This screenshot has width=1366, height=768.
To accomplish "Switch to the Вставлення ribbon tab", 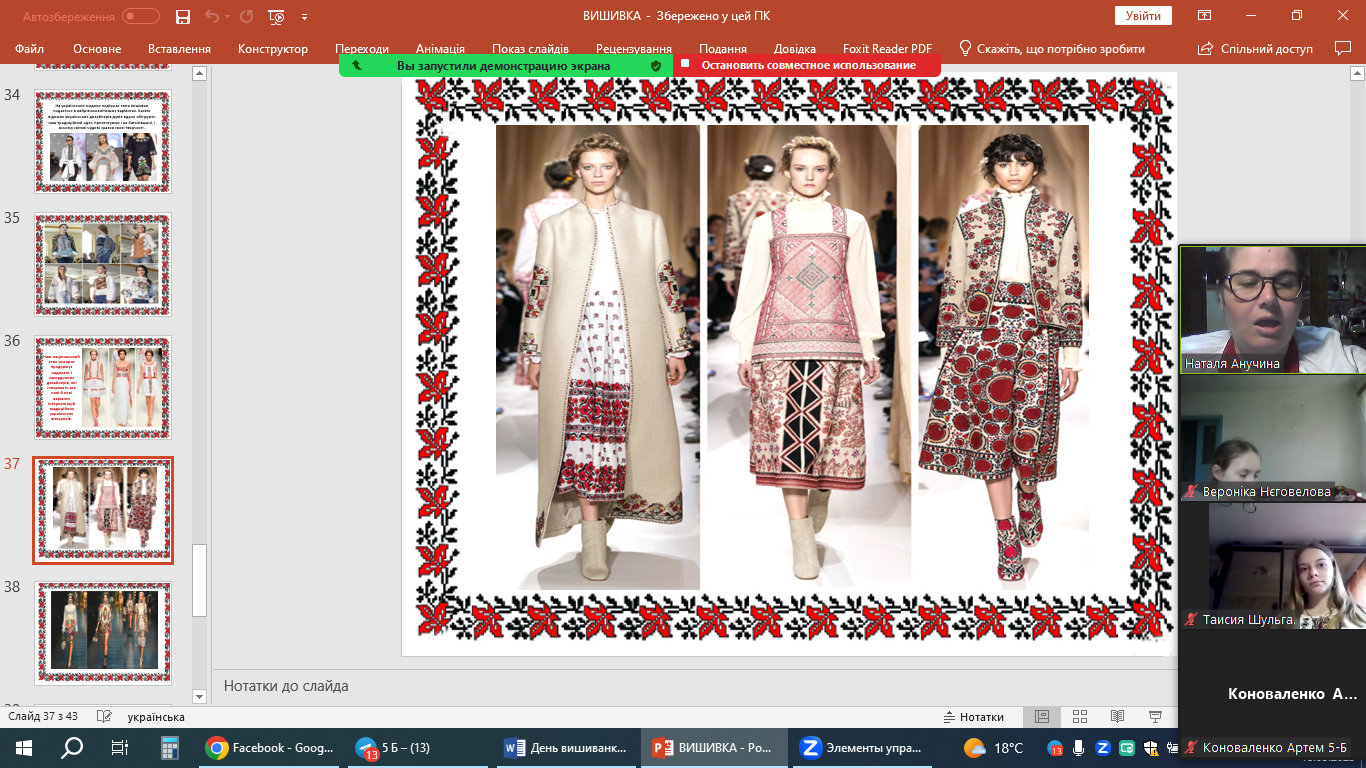I will click(x=179, y=49).
